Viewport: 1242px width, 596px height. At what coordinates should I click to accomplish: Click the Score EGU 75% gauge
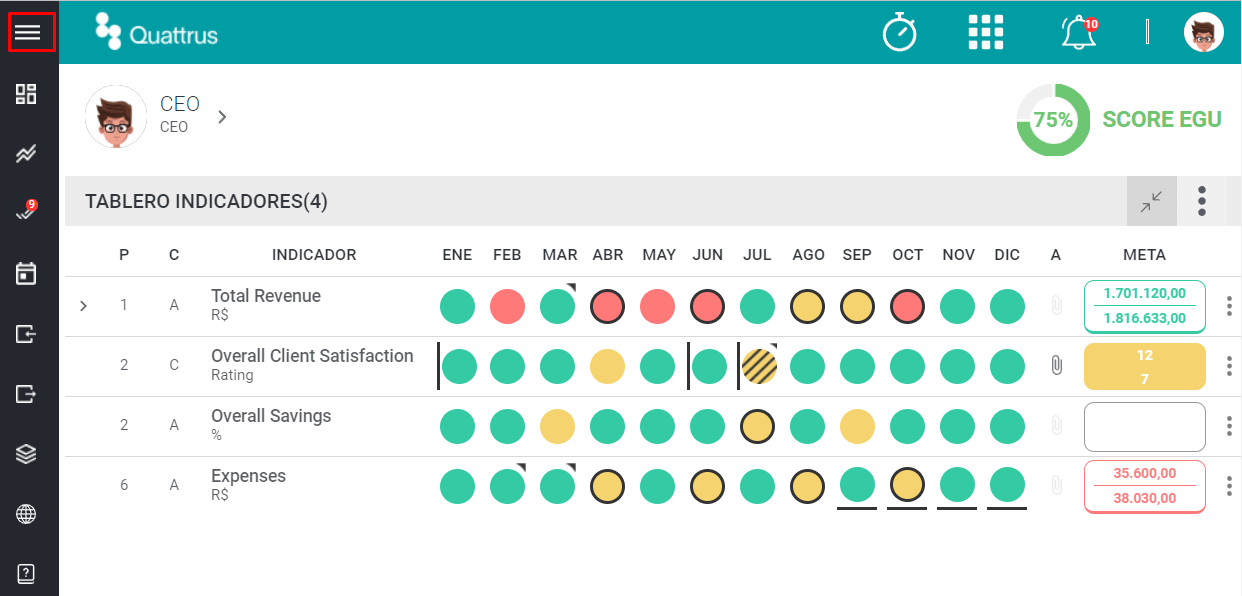(1053, 120)
